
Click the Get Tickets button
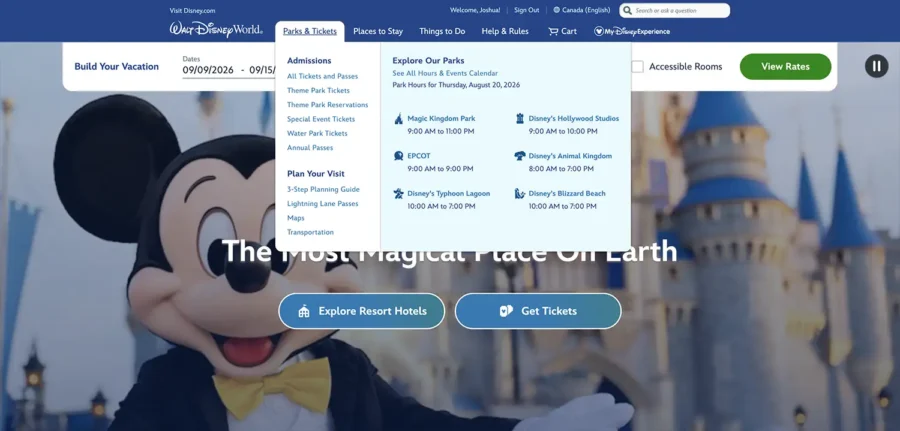pyautogui.click(x=538, y=311)
